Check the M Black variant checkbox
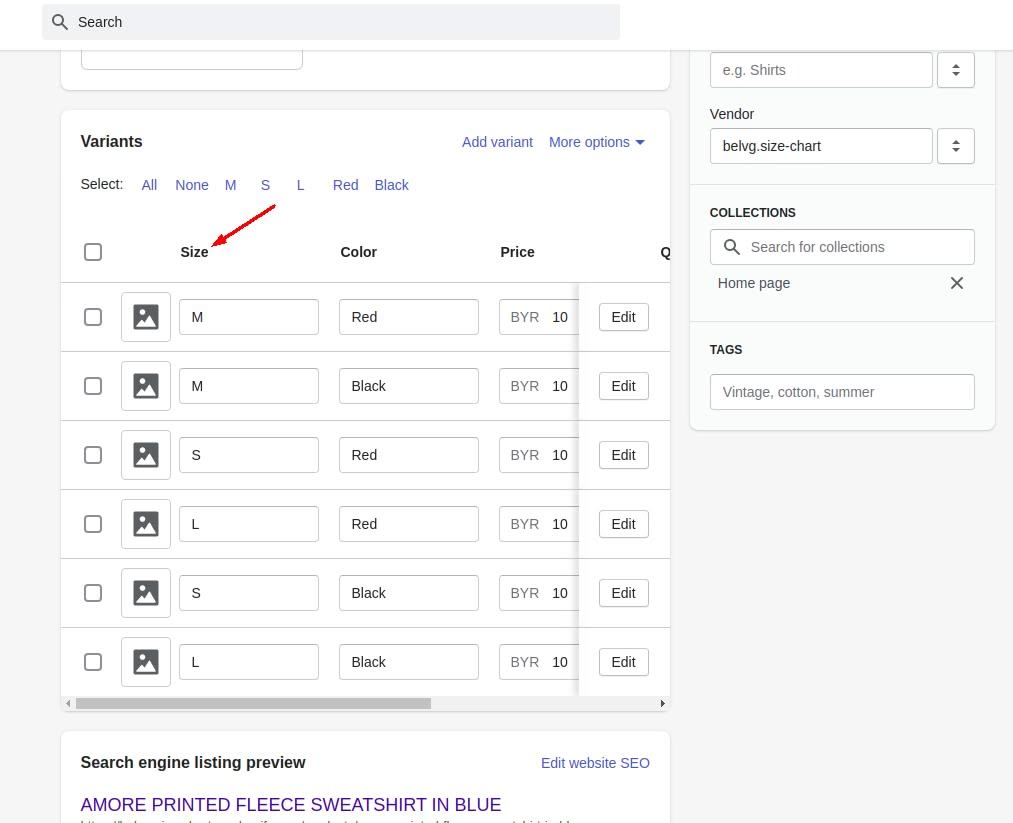Screen dimensions: 1013x823 click(x=93, y=386)
